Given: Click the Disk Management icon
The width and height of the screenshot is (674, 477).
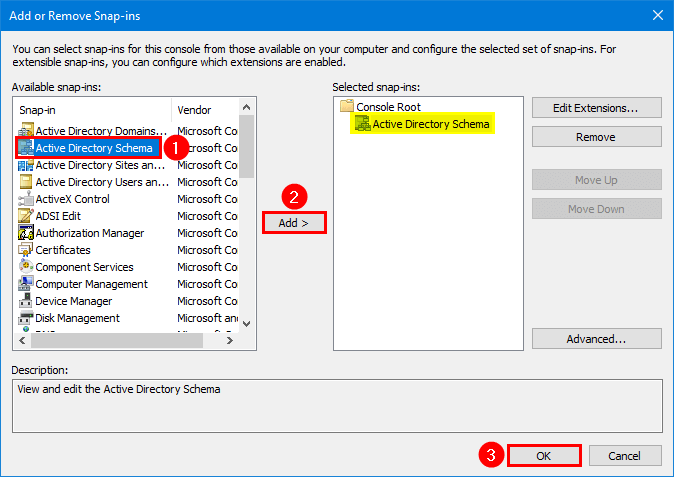Looking at the screenshot, I should tap(26, 318).
